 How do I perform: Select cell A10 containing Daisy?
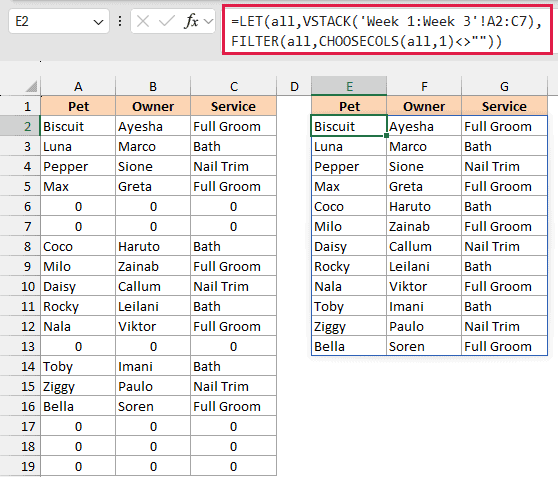point(78,287)
